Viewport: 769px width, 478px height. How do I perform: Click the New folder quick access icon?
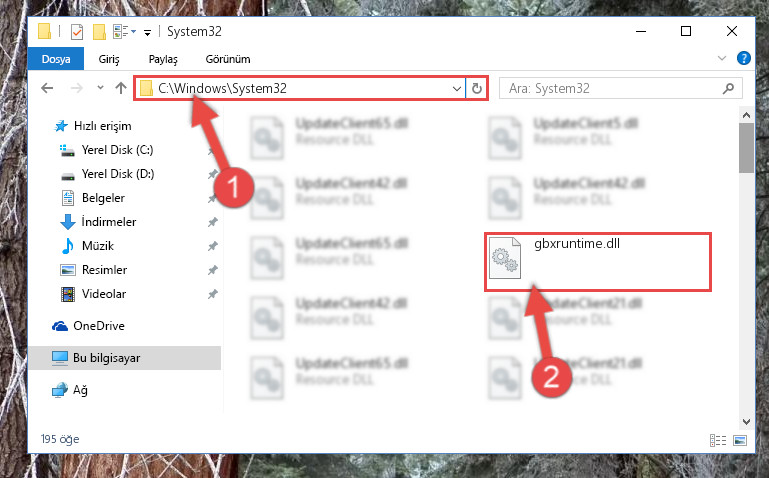pyautogui.click(x=99, y=32)
